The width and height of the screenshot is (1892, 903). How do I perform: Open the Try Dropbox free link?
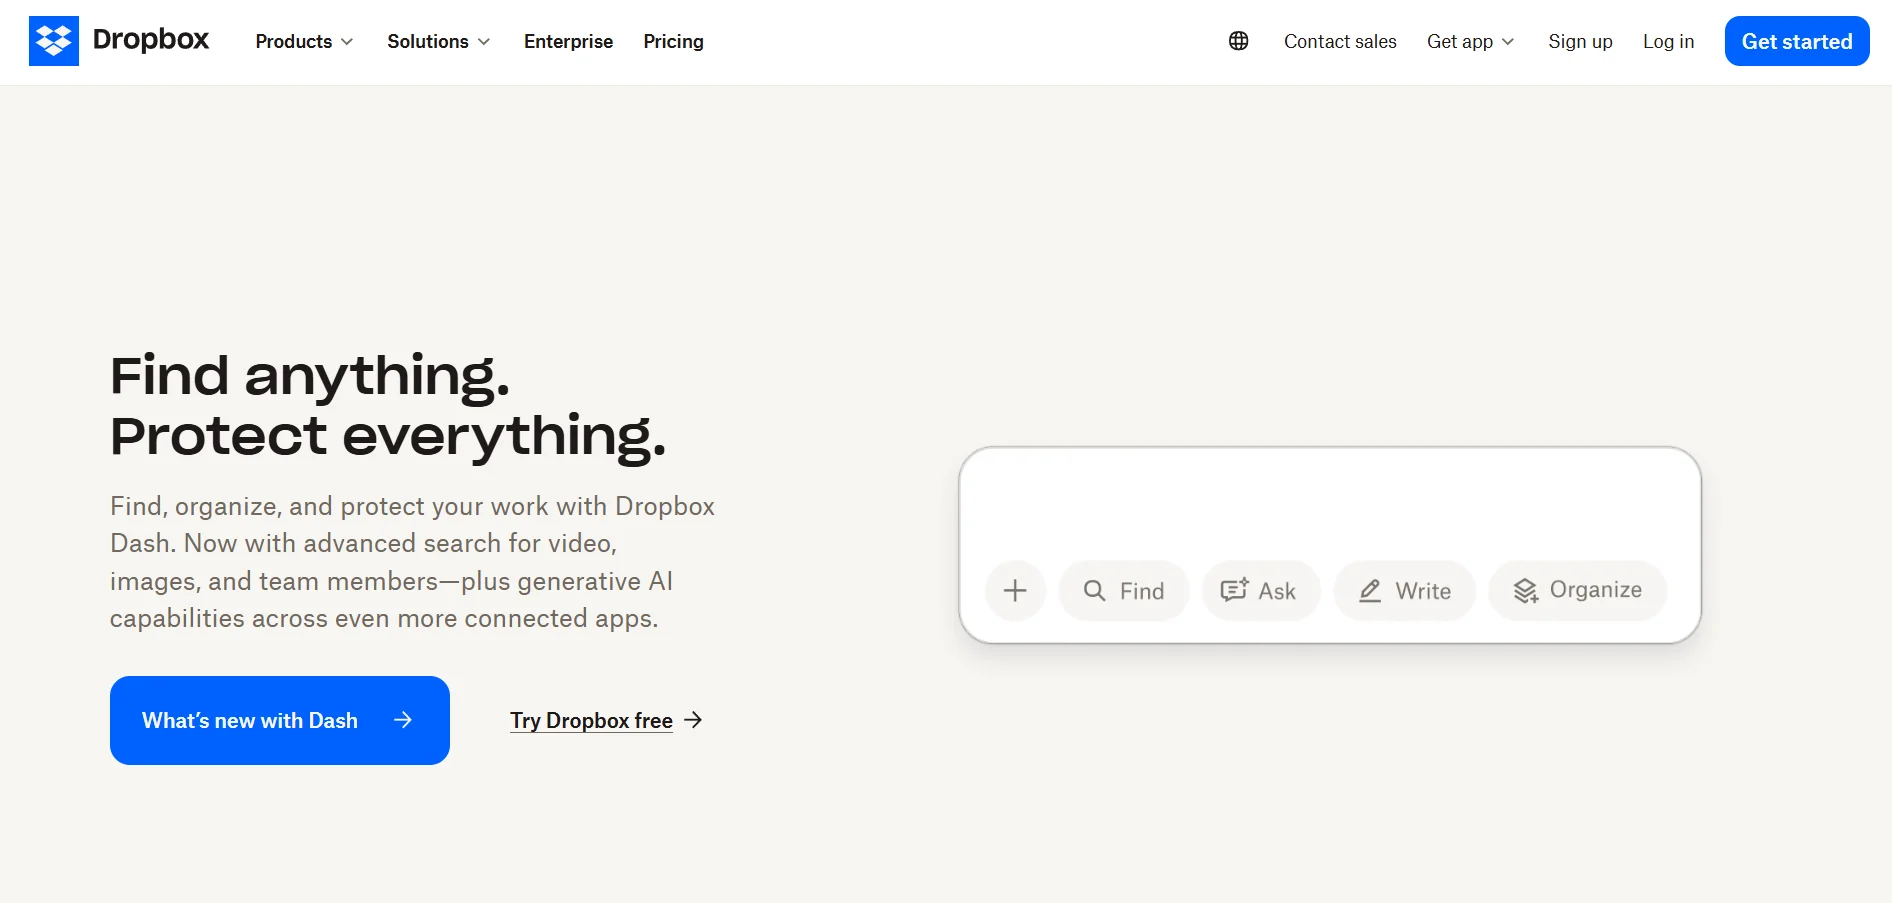591,720
